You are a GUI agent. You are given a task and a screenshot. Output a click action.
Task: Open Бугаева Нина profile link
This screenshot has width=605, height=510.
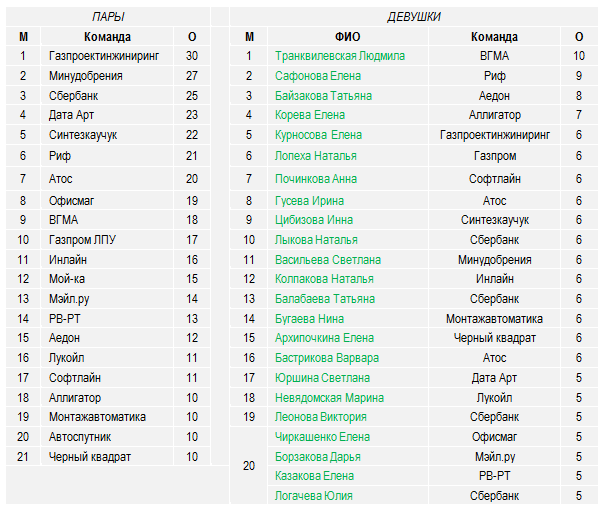tap(309, 319)
